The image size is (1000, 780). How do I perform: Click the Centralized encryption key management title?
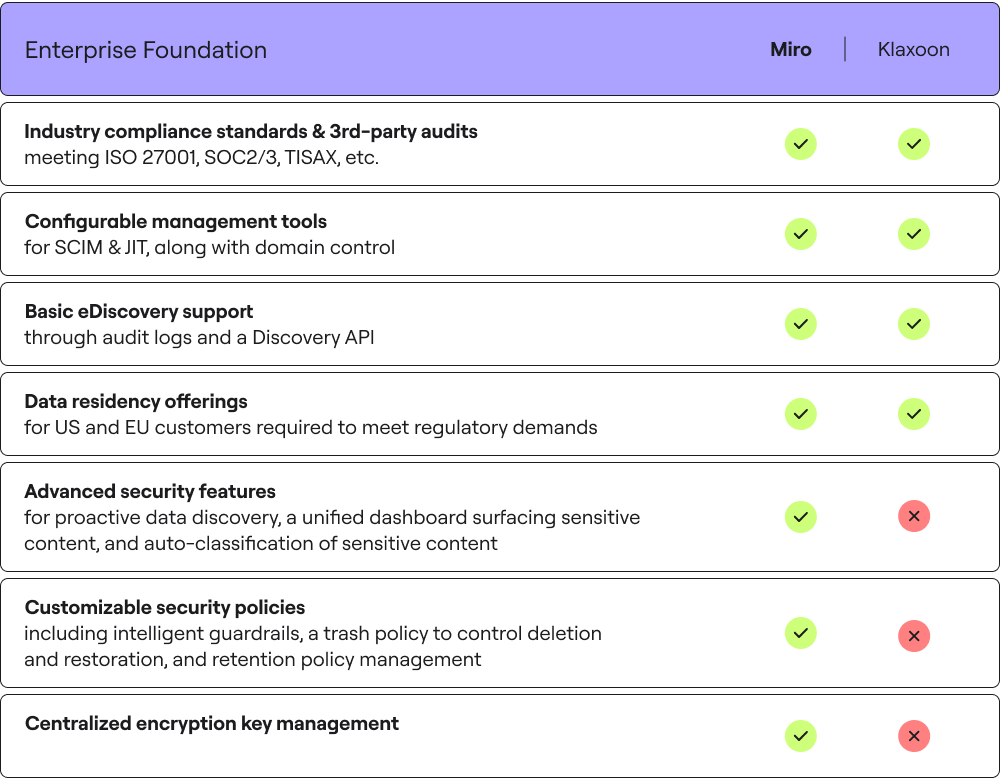tap(212, 723)
